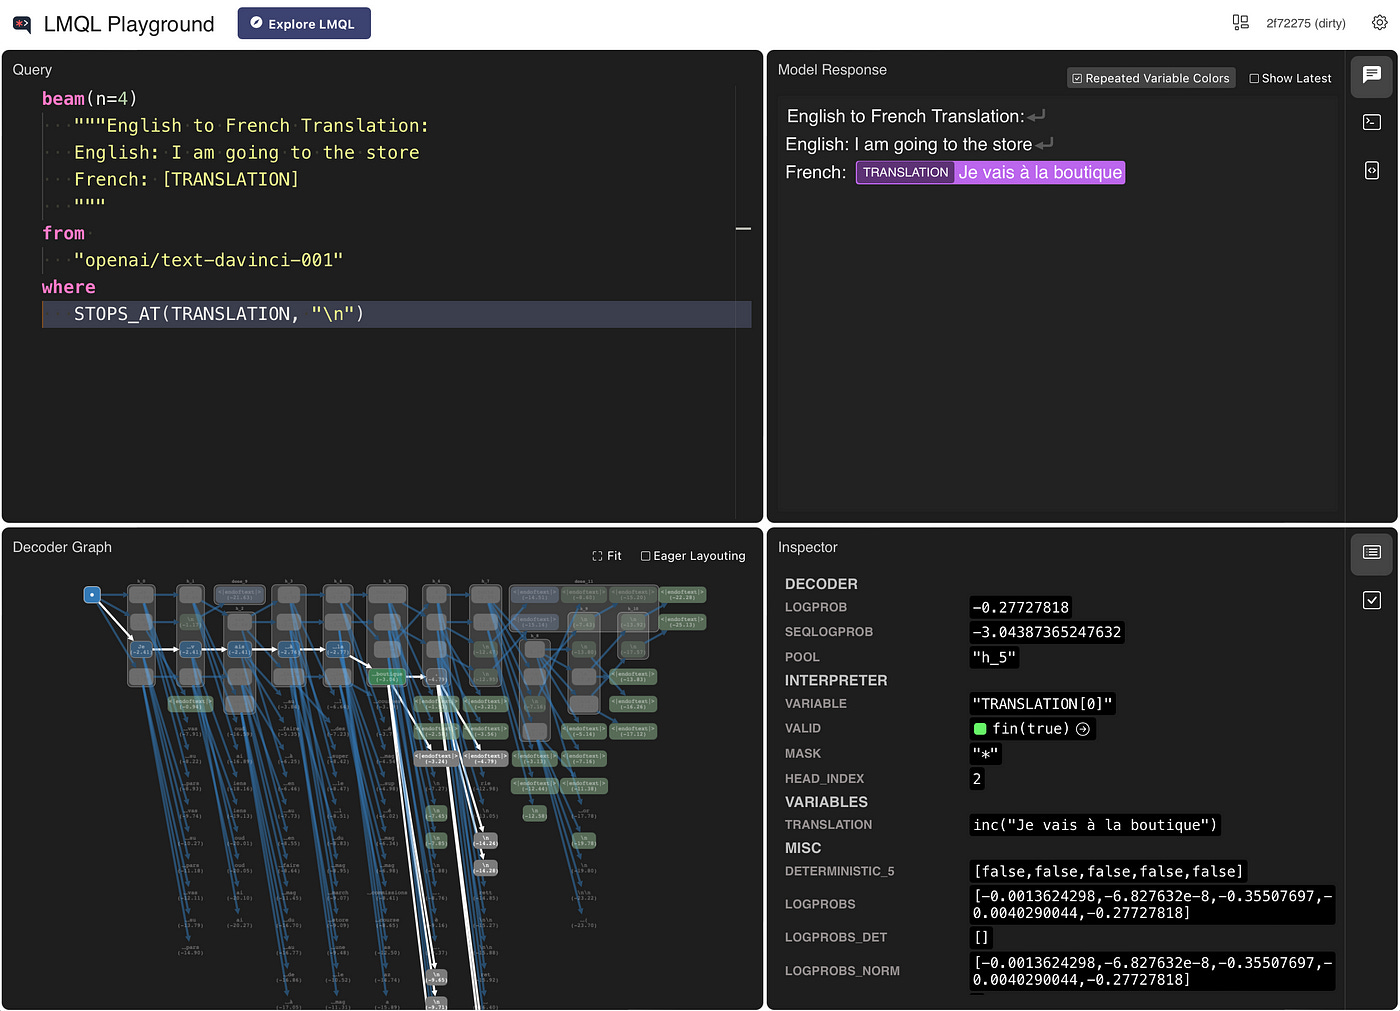Disable Repeated Variable Colors checkbox

point(1077,78)
